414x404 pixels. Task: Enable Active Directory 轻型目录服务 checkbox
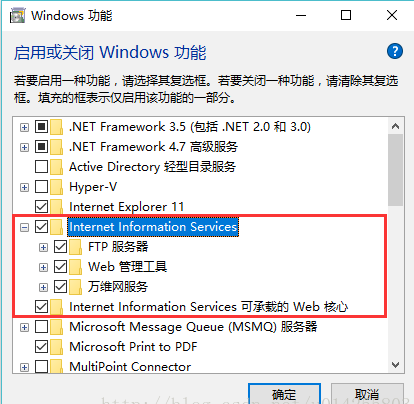(x=41, y=167)
